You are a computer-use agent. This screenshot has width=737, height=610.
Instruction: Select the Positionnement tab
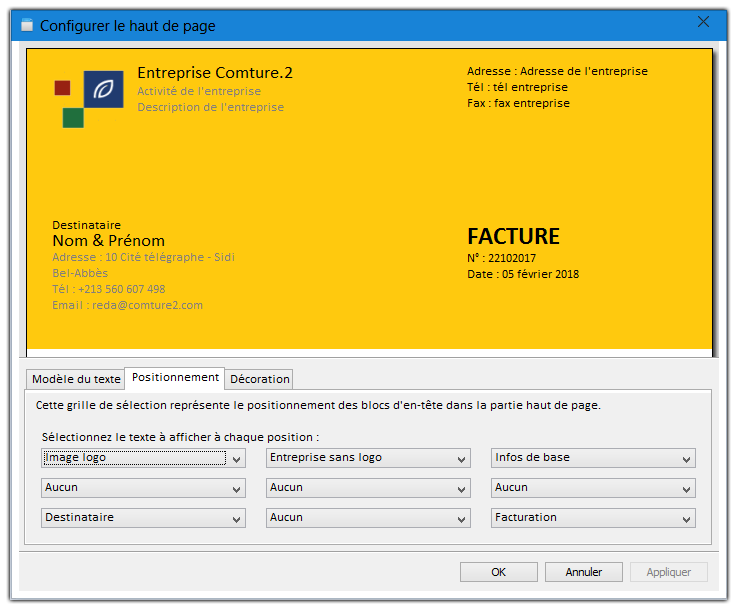coord(175,378)
